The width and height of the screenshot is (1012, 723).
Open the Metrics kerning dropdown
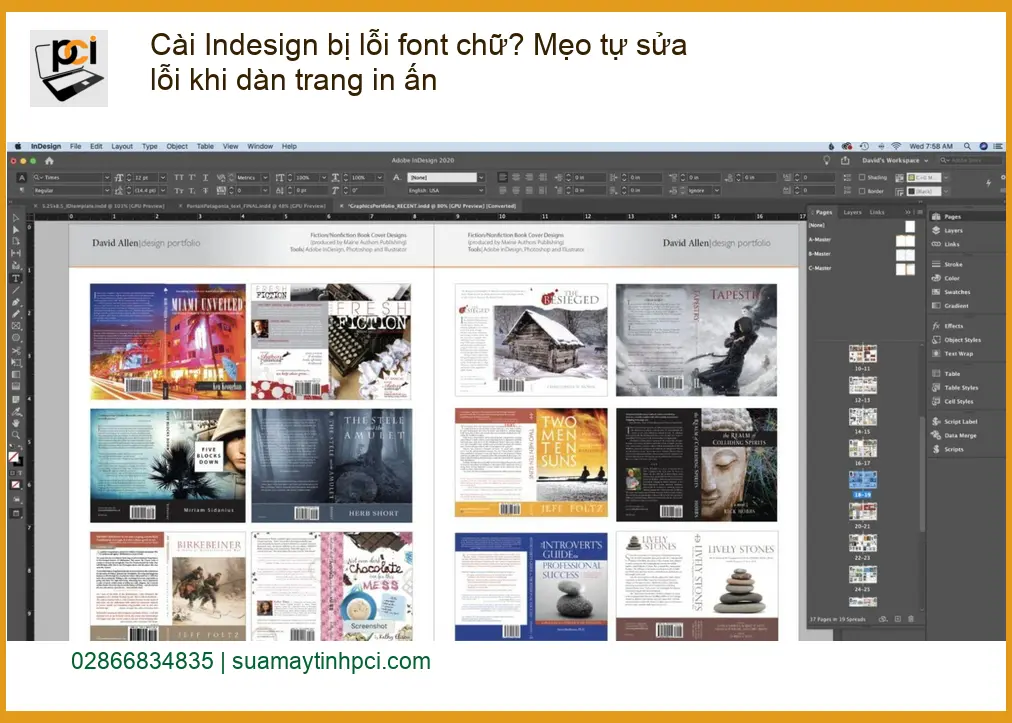click(x=265, y=177)
